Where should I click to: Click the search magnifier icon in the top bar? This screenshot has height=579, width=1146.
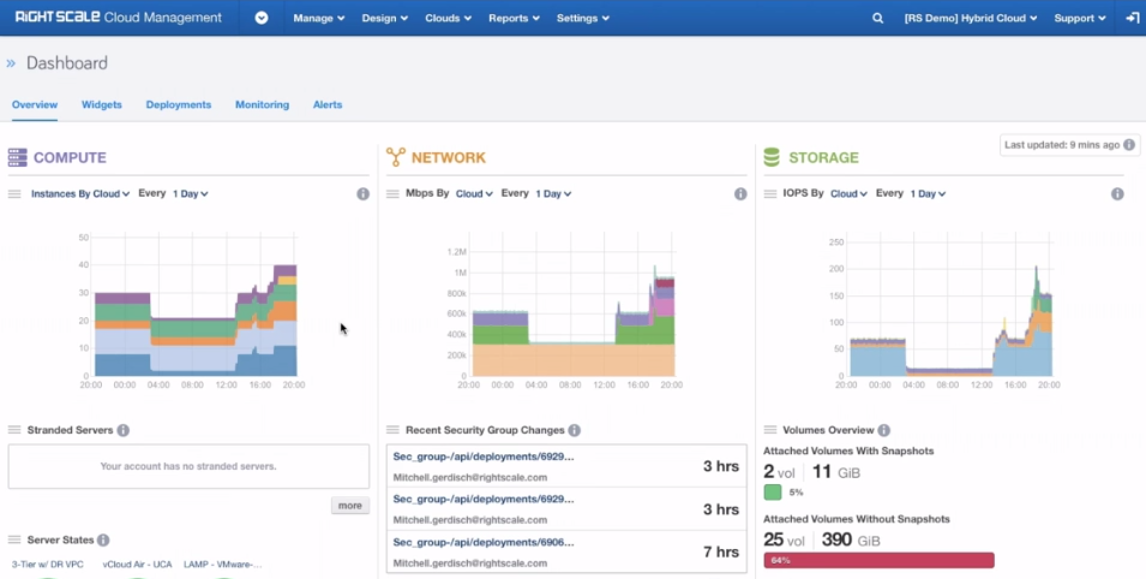[877, 18]
